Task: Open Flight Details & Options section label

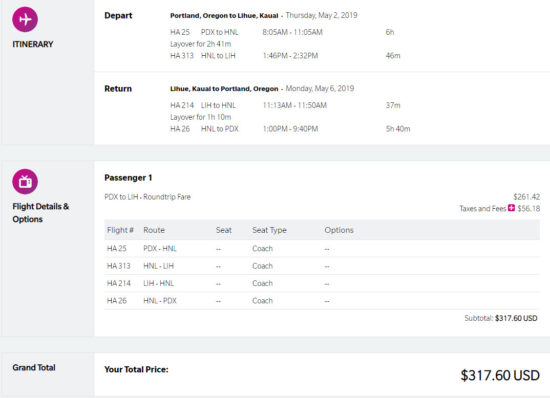Action: point(41,213)
